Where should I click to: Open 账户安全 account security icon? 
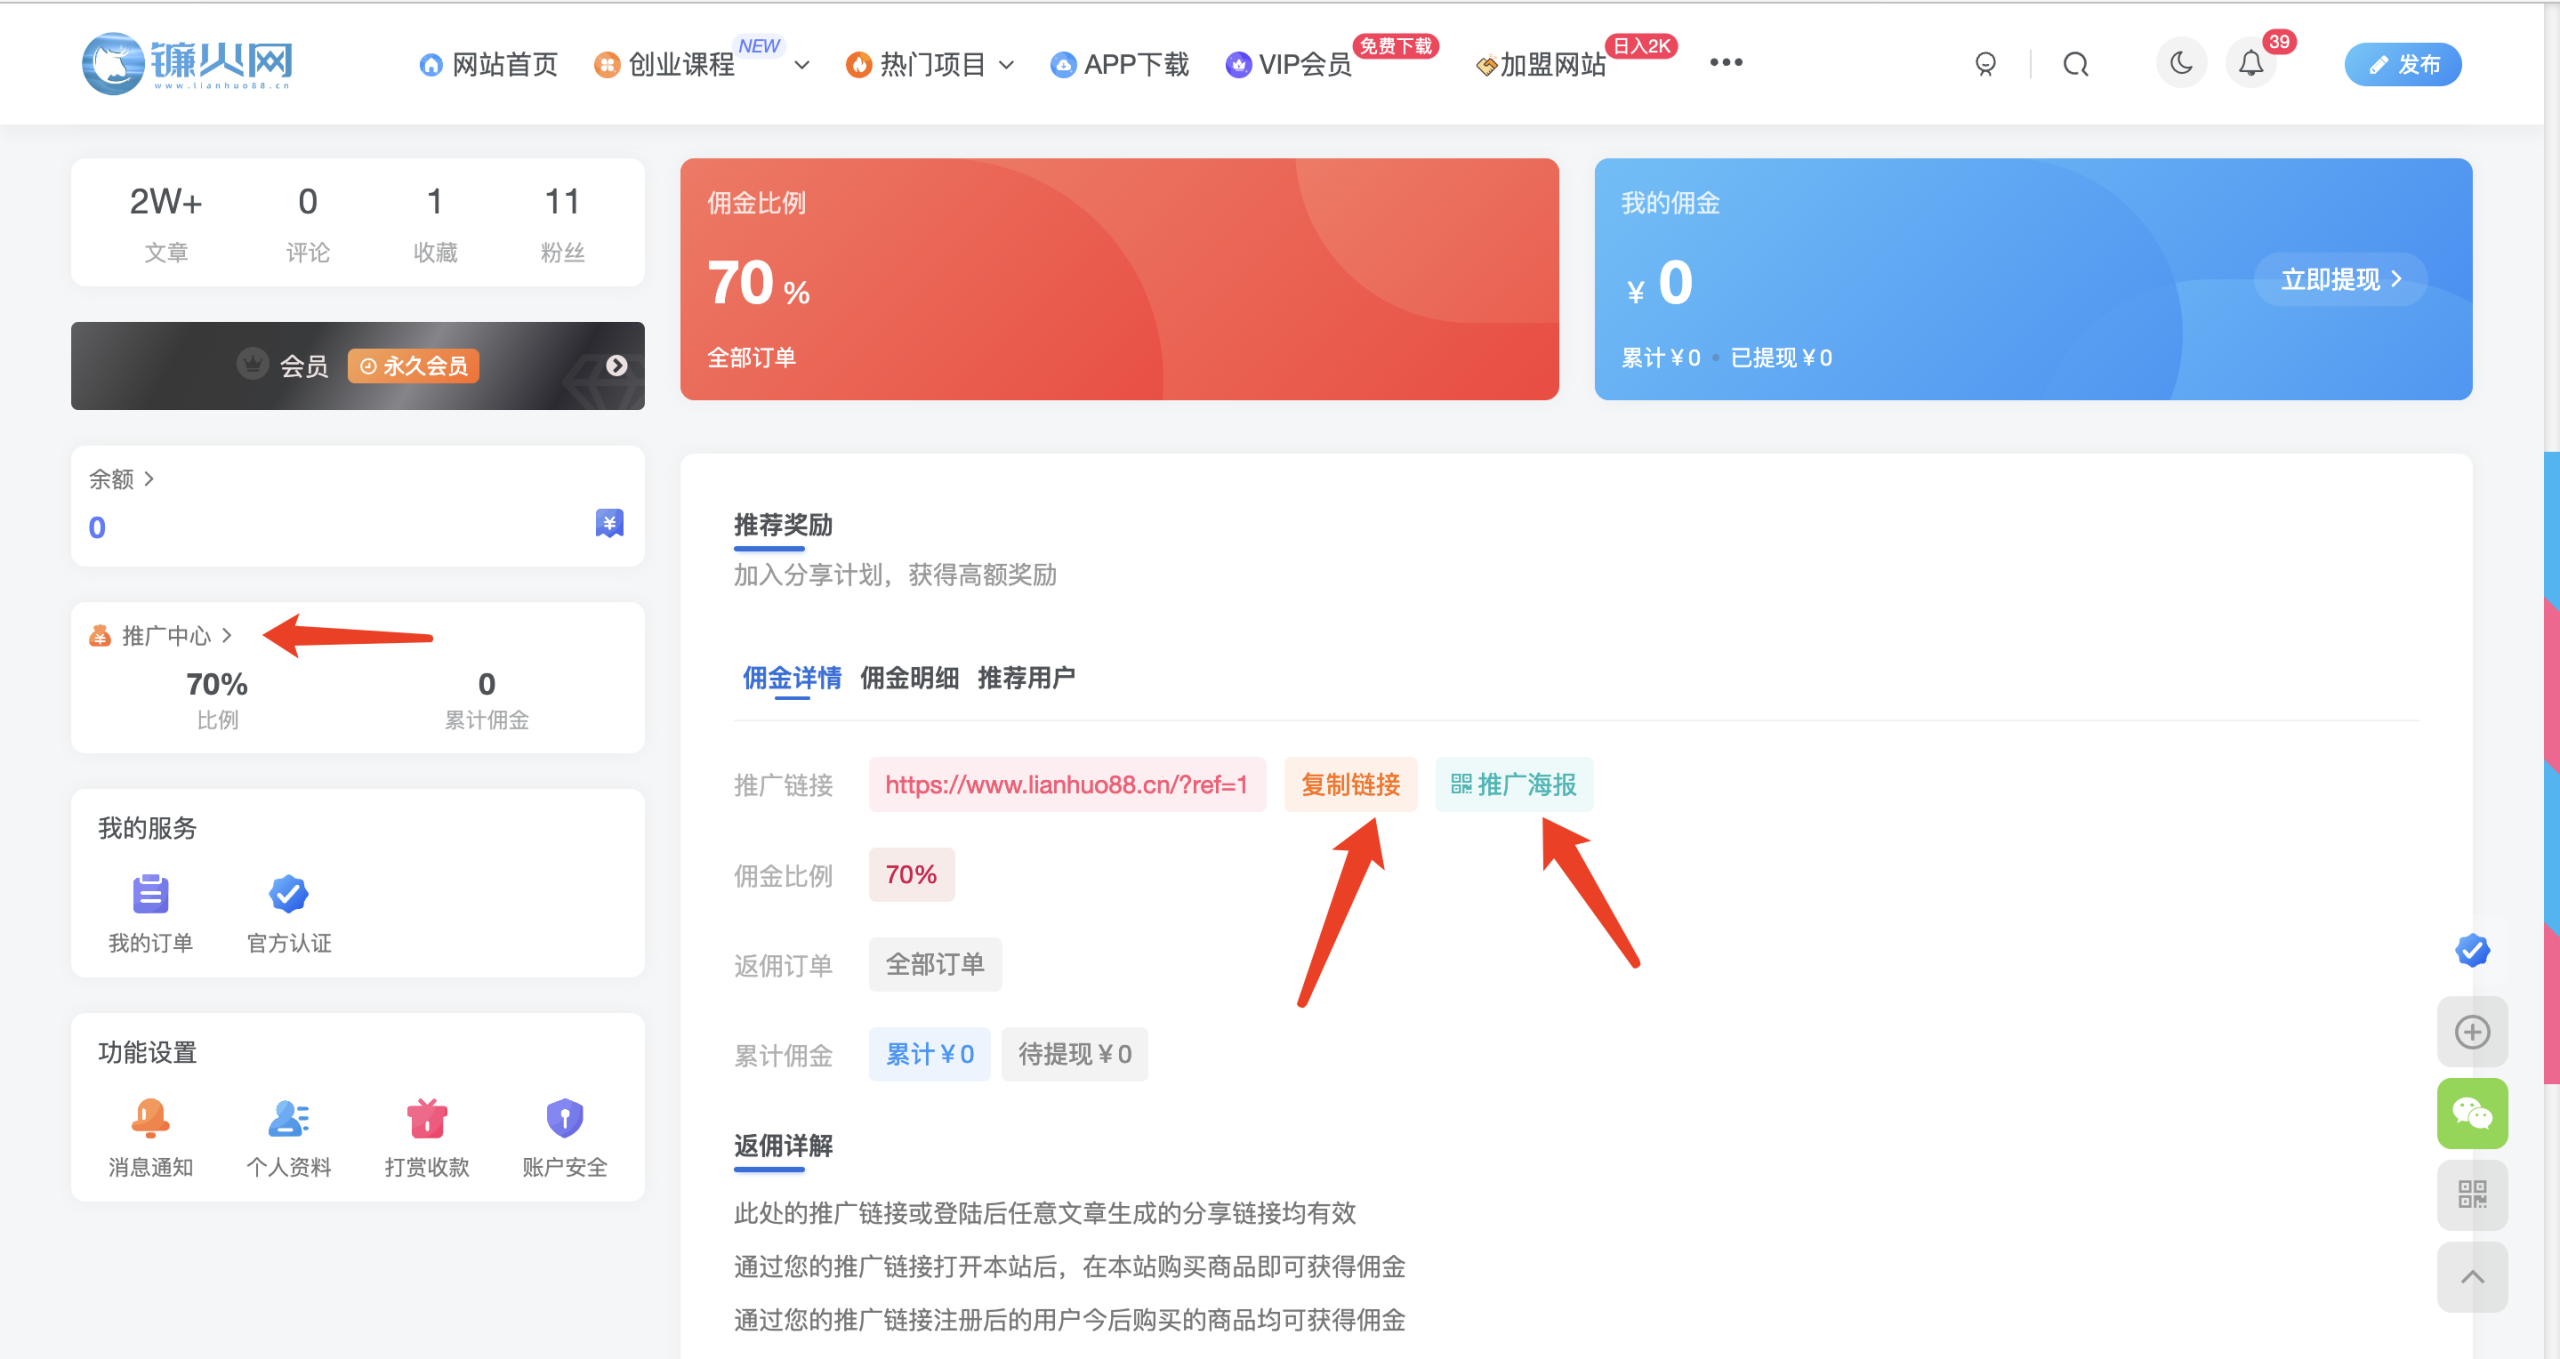[563, 1118]
